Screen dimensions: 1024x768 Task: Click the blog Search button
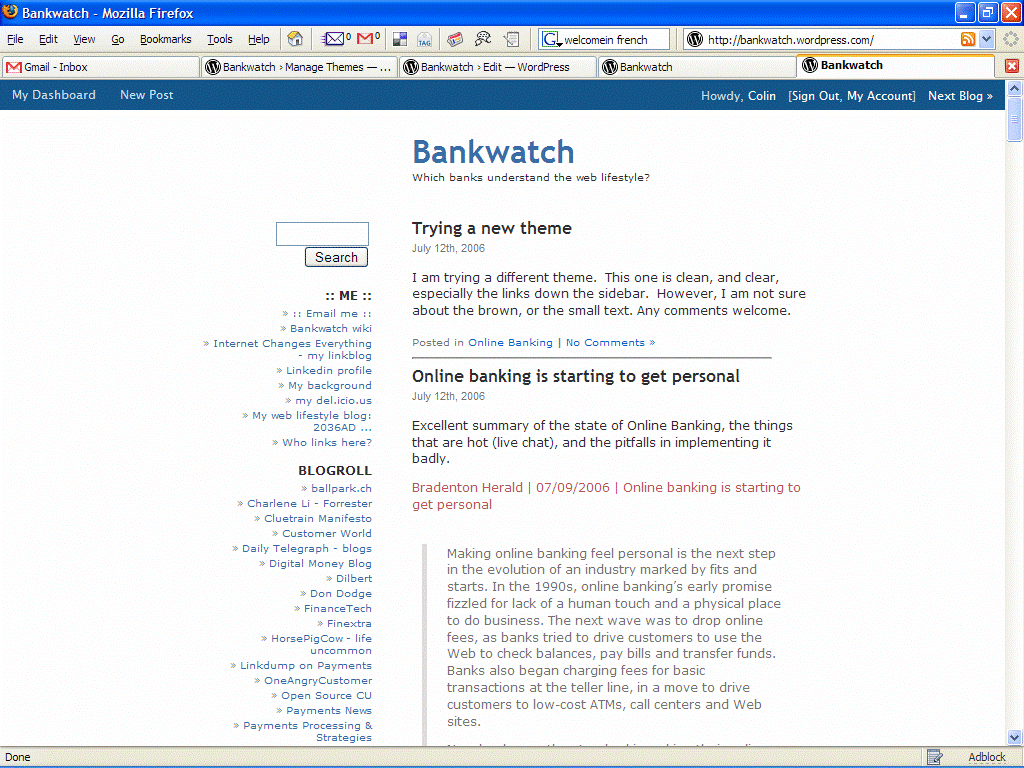[336, 257]
